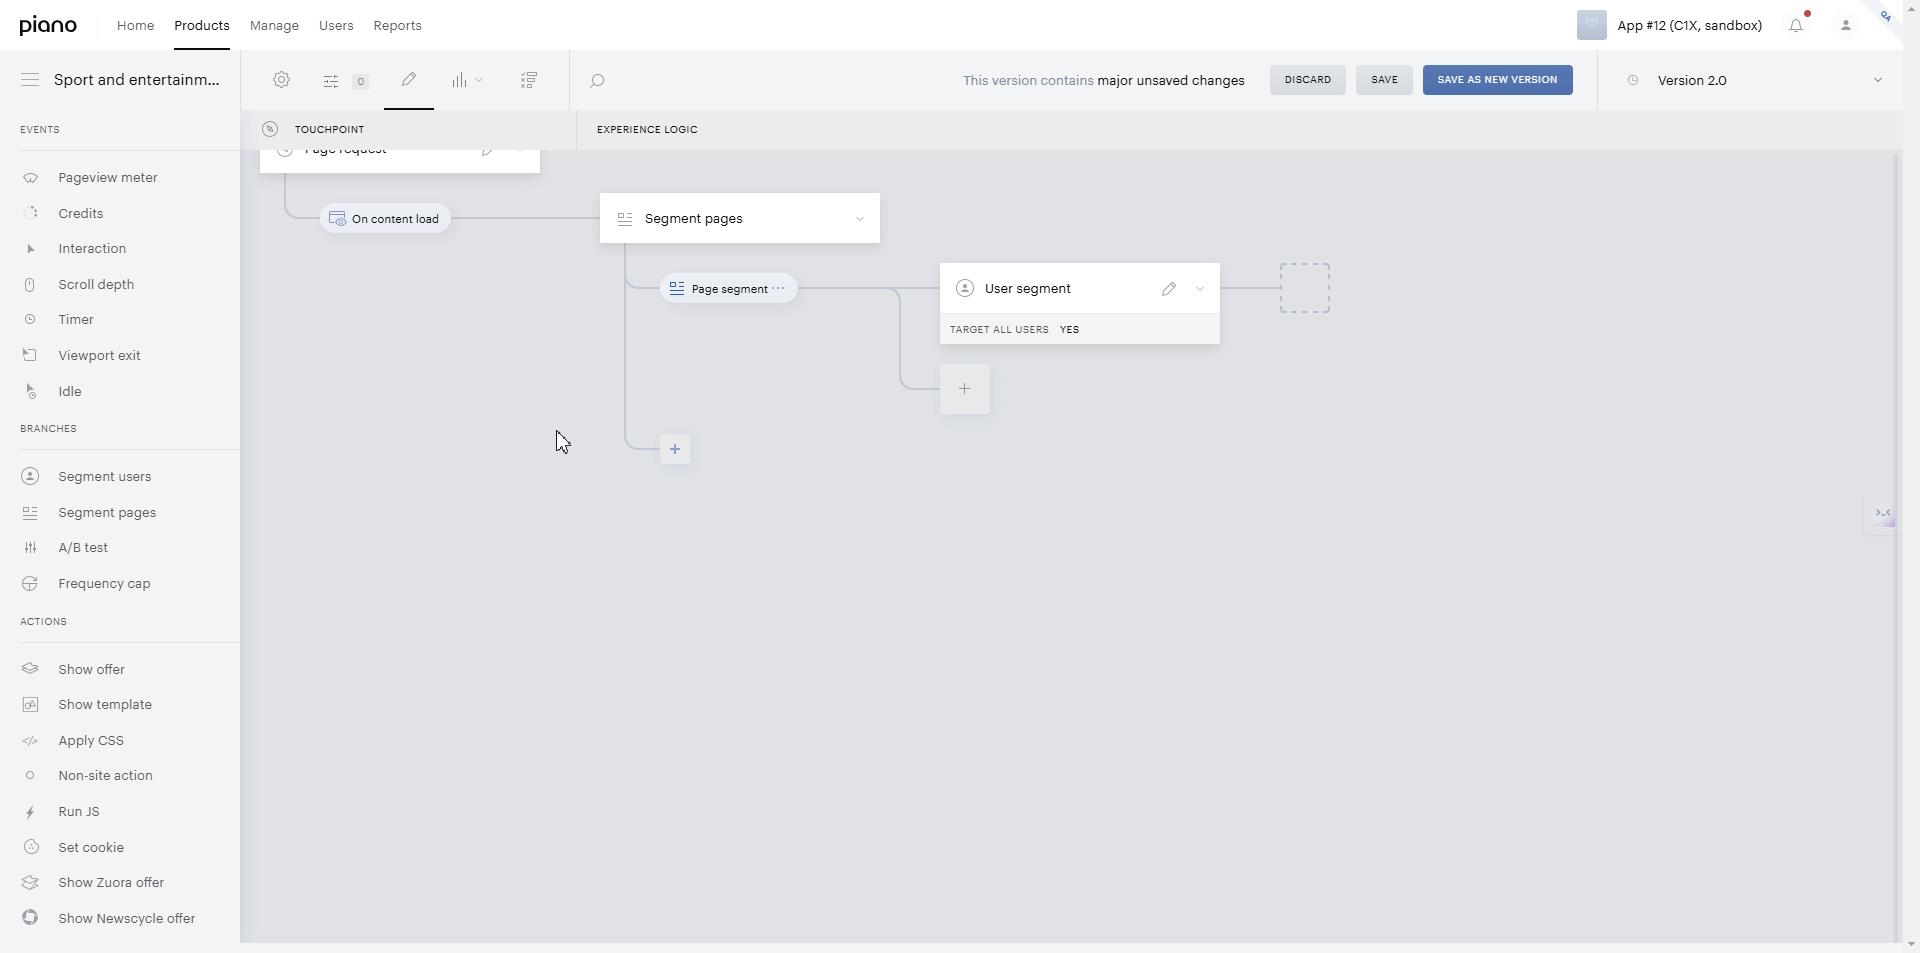Screen dimensions: 1920x953
Task: Open the Reports menu
Action: coord(397,26)
